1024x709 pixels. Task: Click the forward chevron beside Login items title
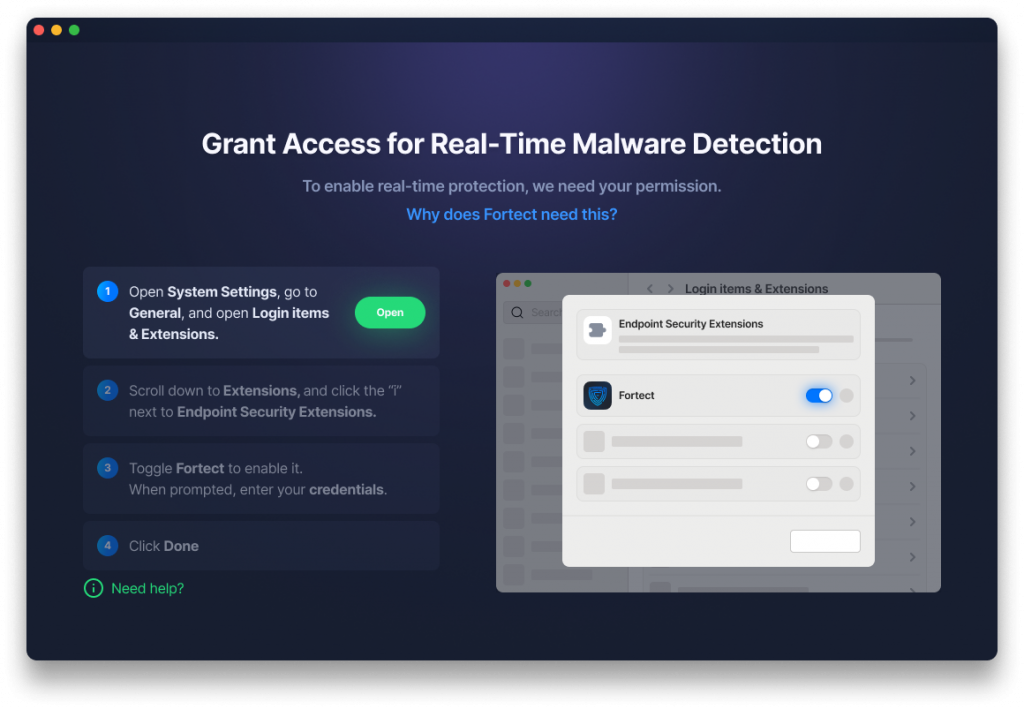coord(670,289)
